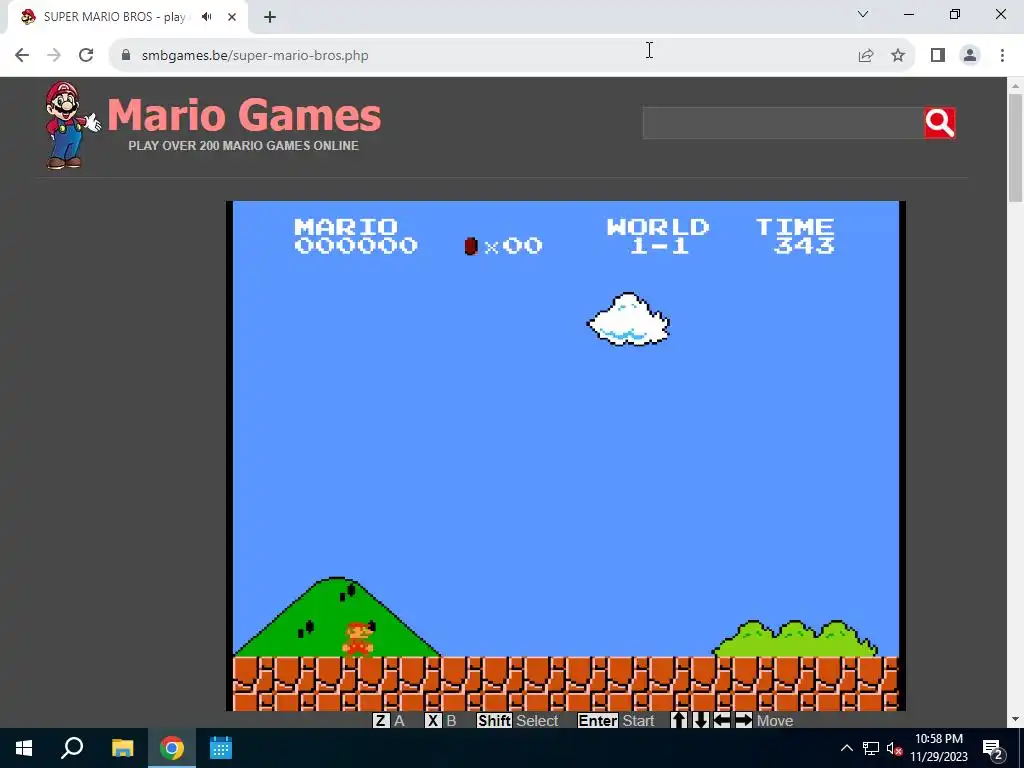Open the browser side panel
Image resolution: width=1024 pixels, height=768 pixels.
[x=938, y=56]
